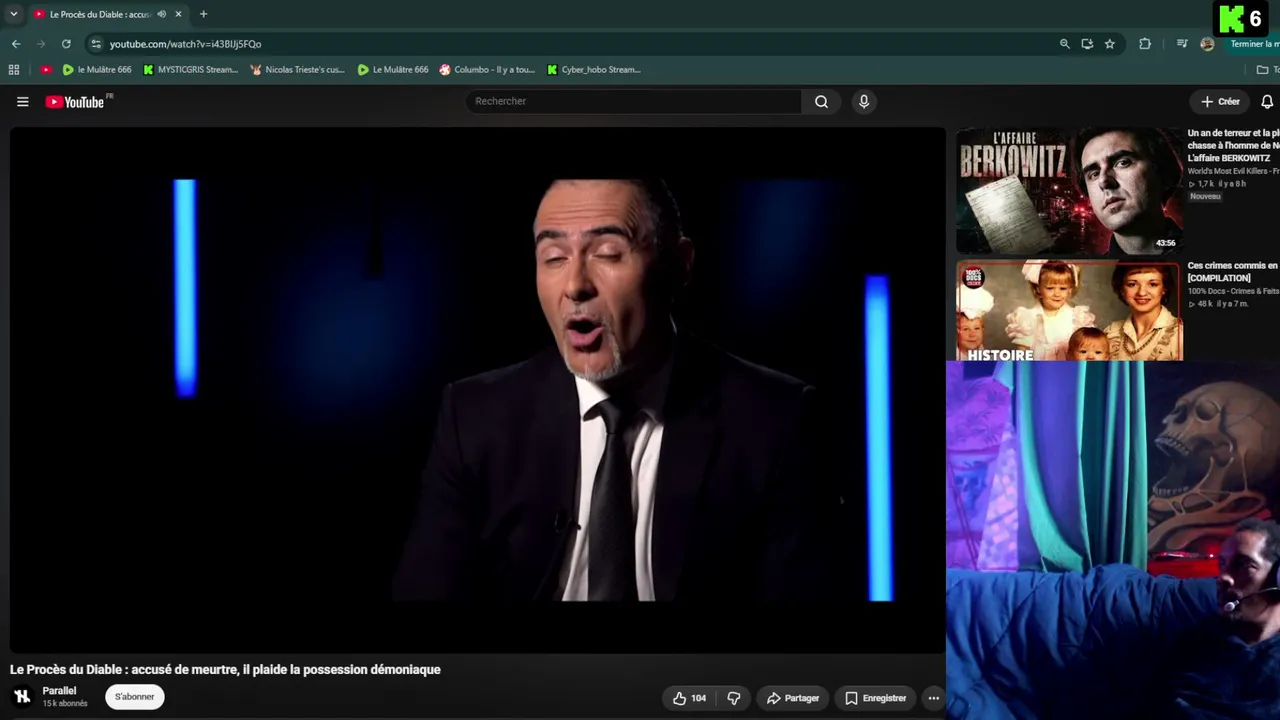Open the 'Ces crimes commis en' video title
The width and height of the screenshot is (1280, 720).
coord(1233,272)
